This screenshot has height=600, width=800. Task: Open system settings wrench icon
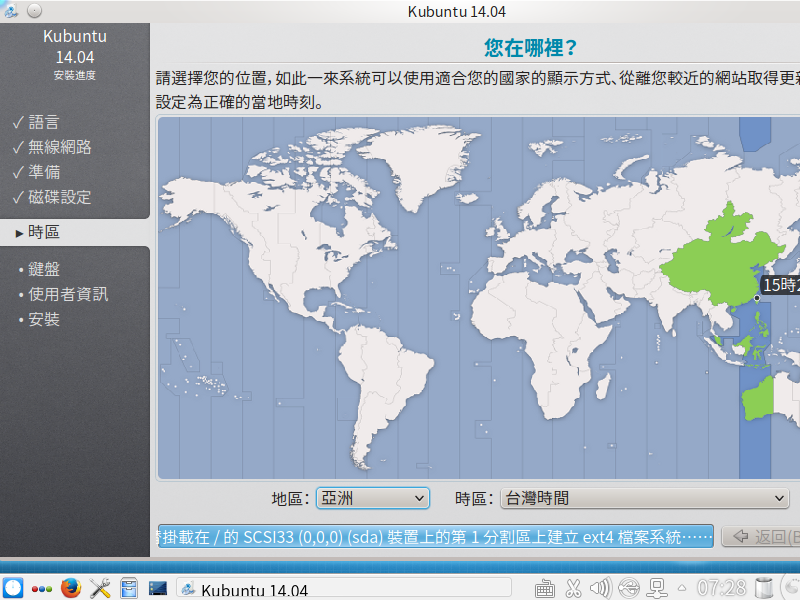click(100, 588)
